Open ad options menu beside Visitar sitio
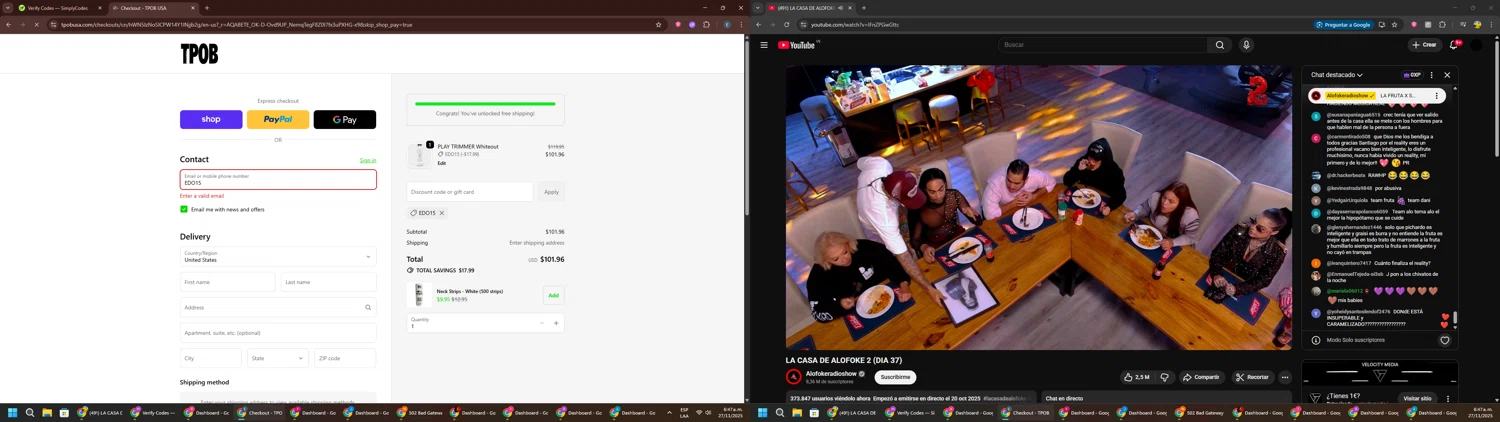The width and height of the screenshot is (1500, 422). [1447, 398]
